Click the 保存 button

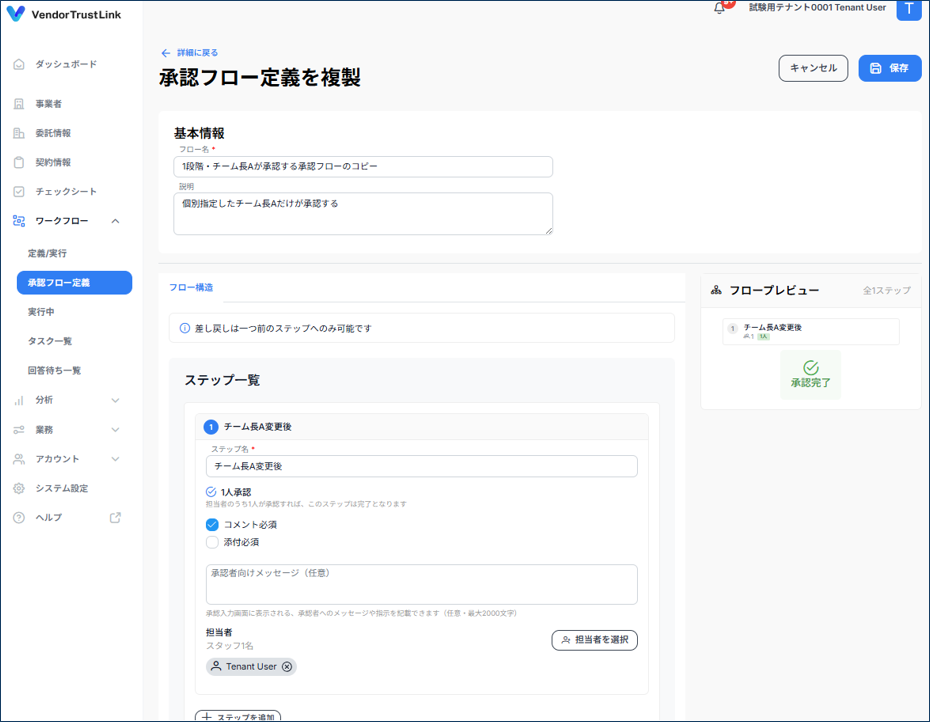tap(890, 68)
